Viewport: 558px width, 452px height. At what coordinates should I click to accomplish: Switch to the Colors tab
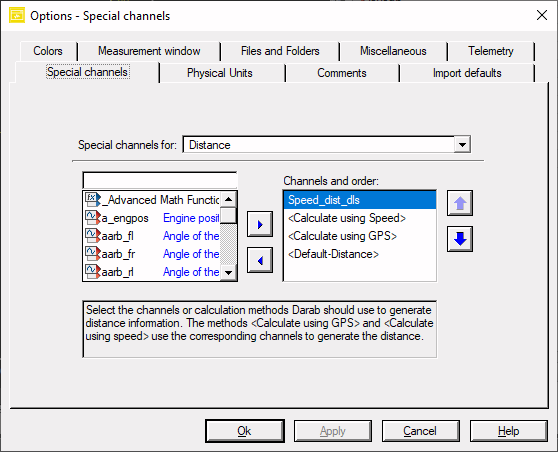[48, 51]
